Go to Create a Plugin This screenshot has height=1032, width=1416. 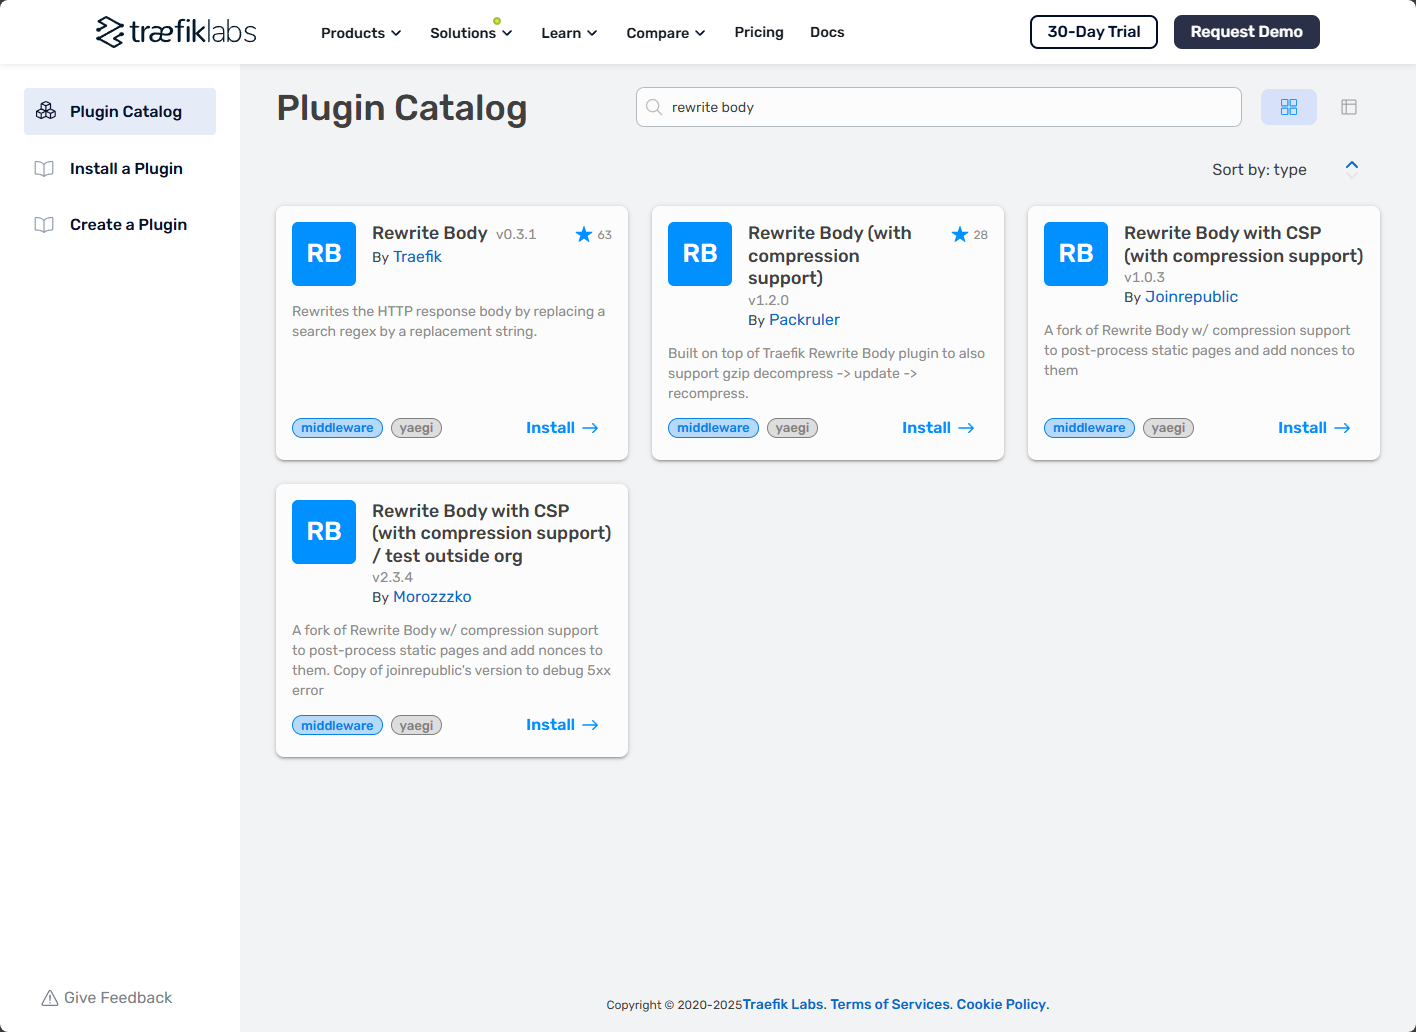128,225
